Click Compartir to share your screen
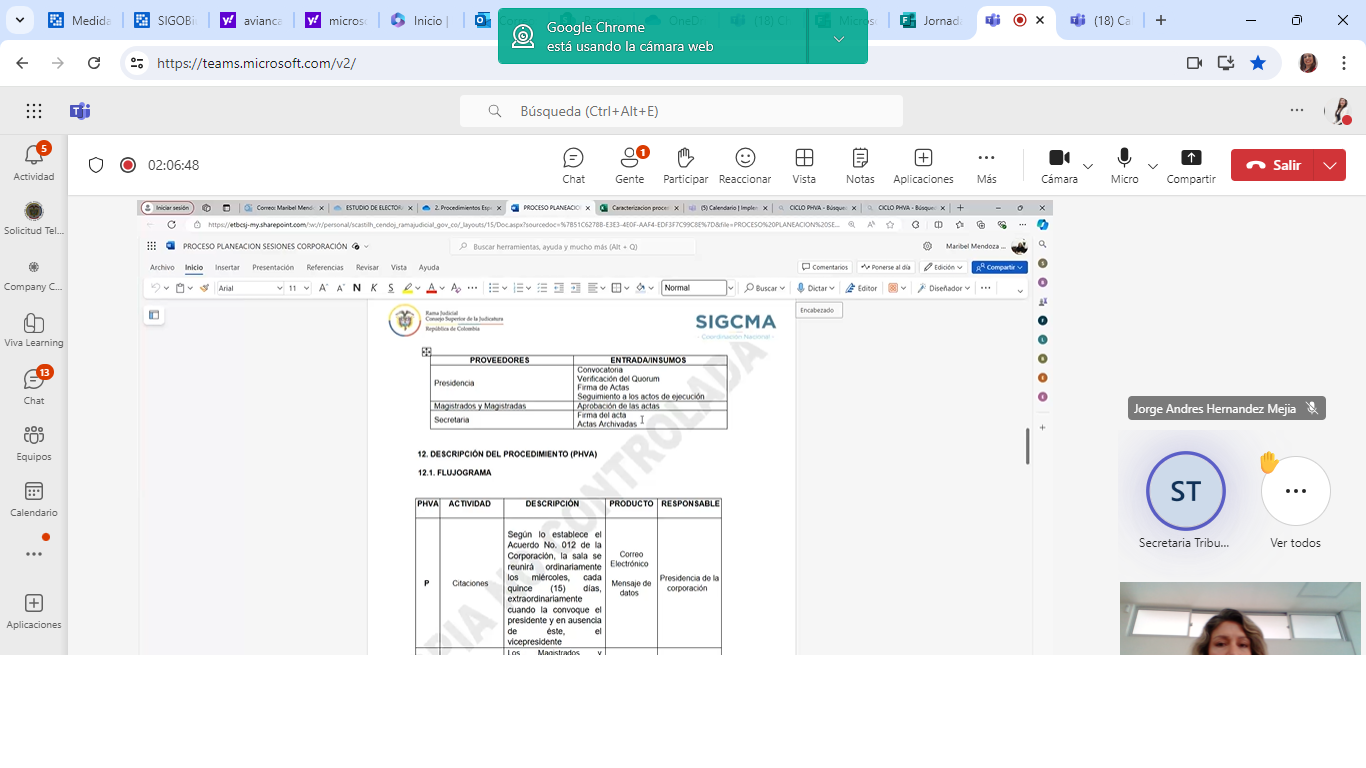This screenshot has height=768, width=1366. 1191,165
